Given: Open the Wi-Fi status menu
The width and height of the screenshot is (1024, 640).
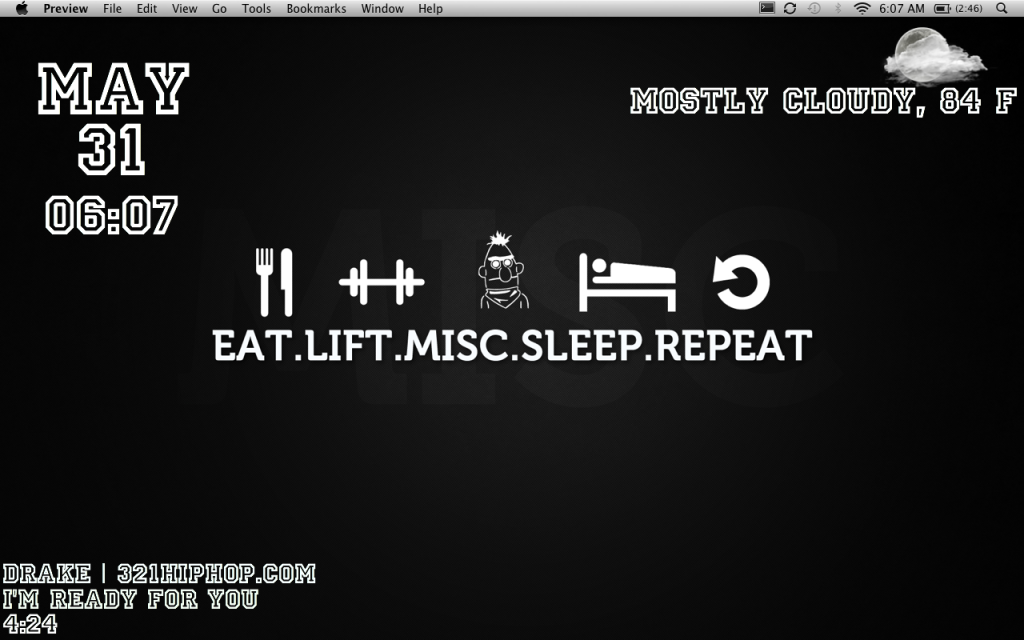Looking at the screenshot, I should (x=862, y=8).
